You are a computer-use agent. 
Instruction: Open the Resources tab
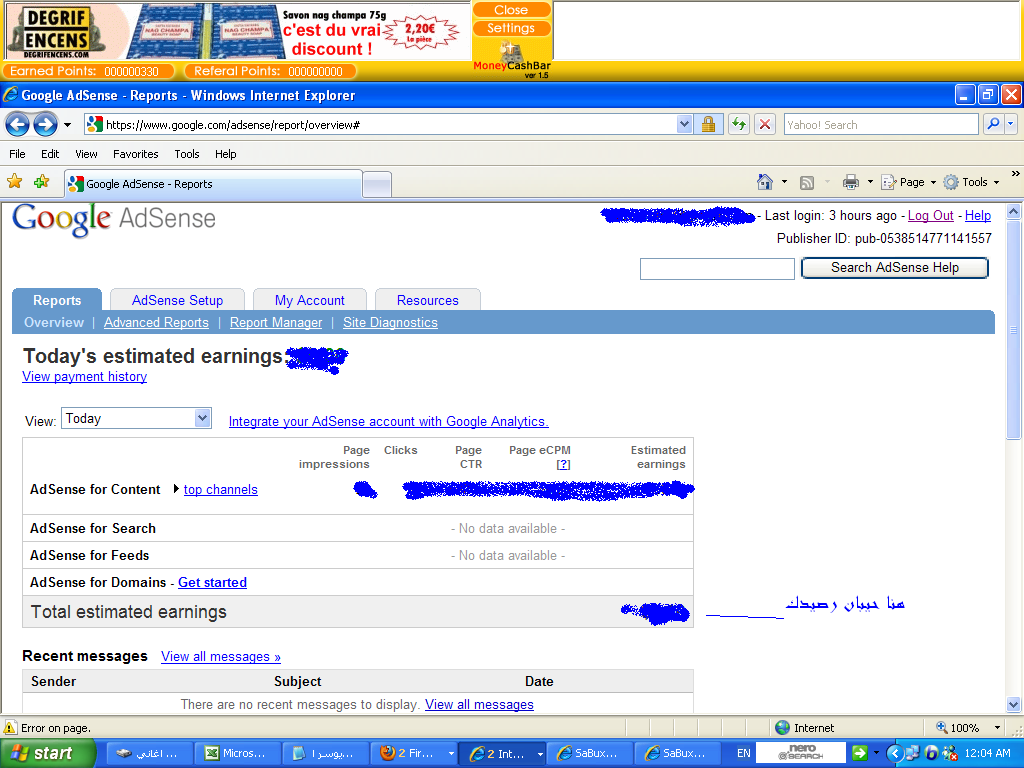[x=428, y=300]
